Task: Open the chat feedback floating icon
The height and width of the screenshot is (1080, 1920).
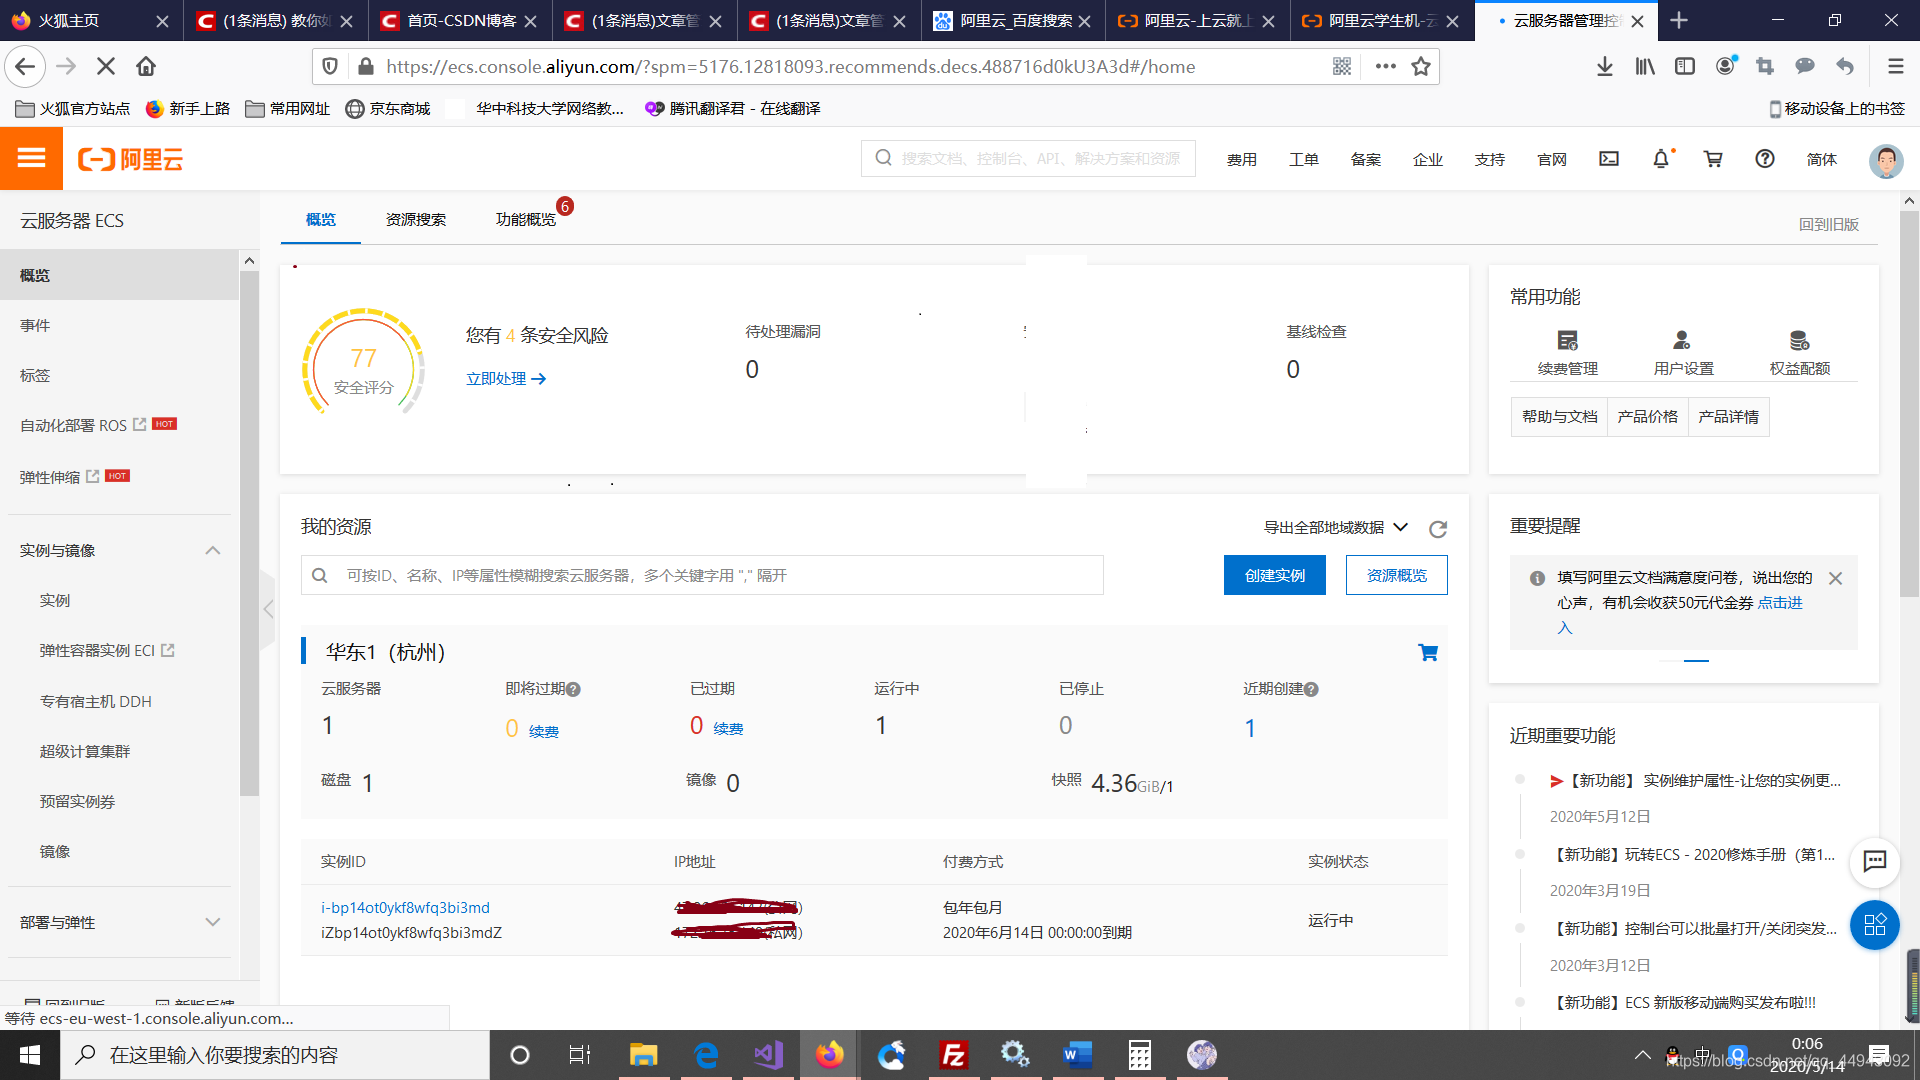Action: tap(1875, 861)
